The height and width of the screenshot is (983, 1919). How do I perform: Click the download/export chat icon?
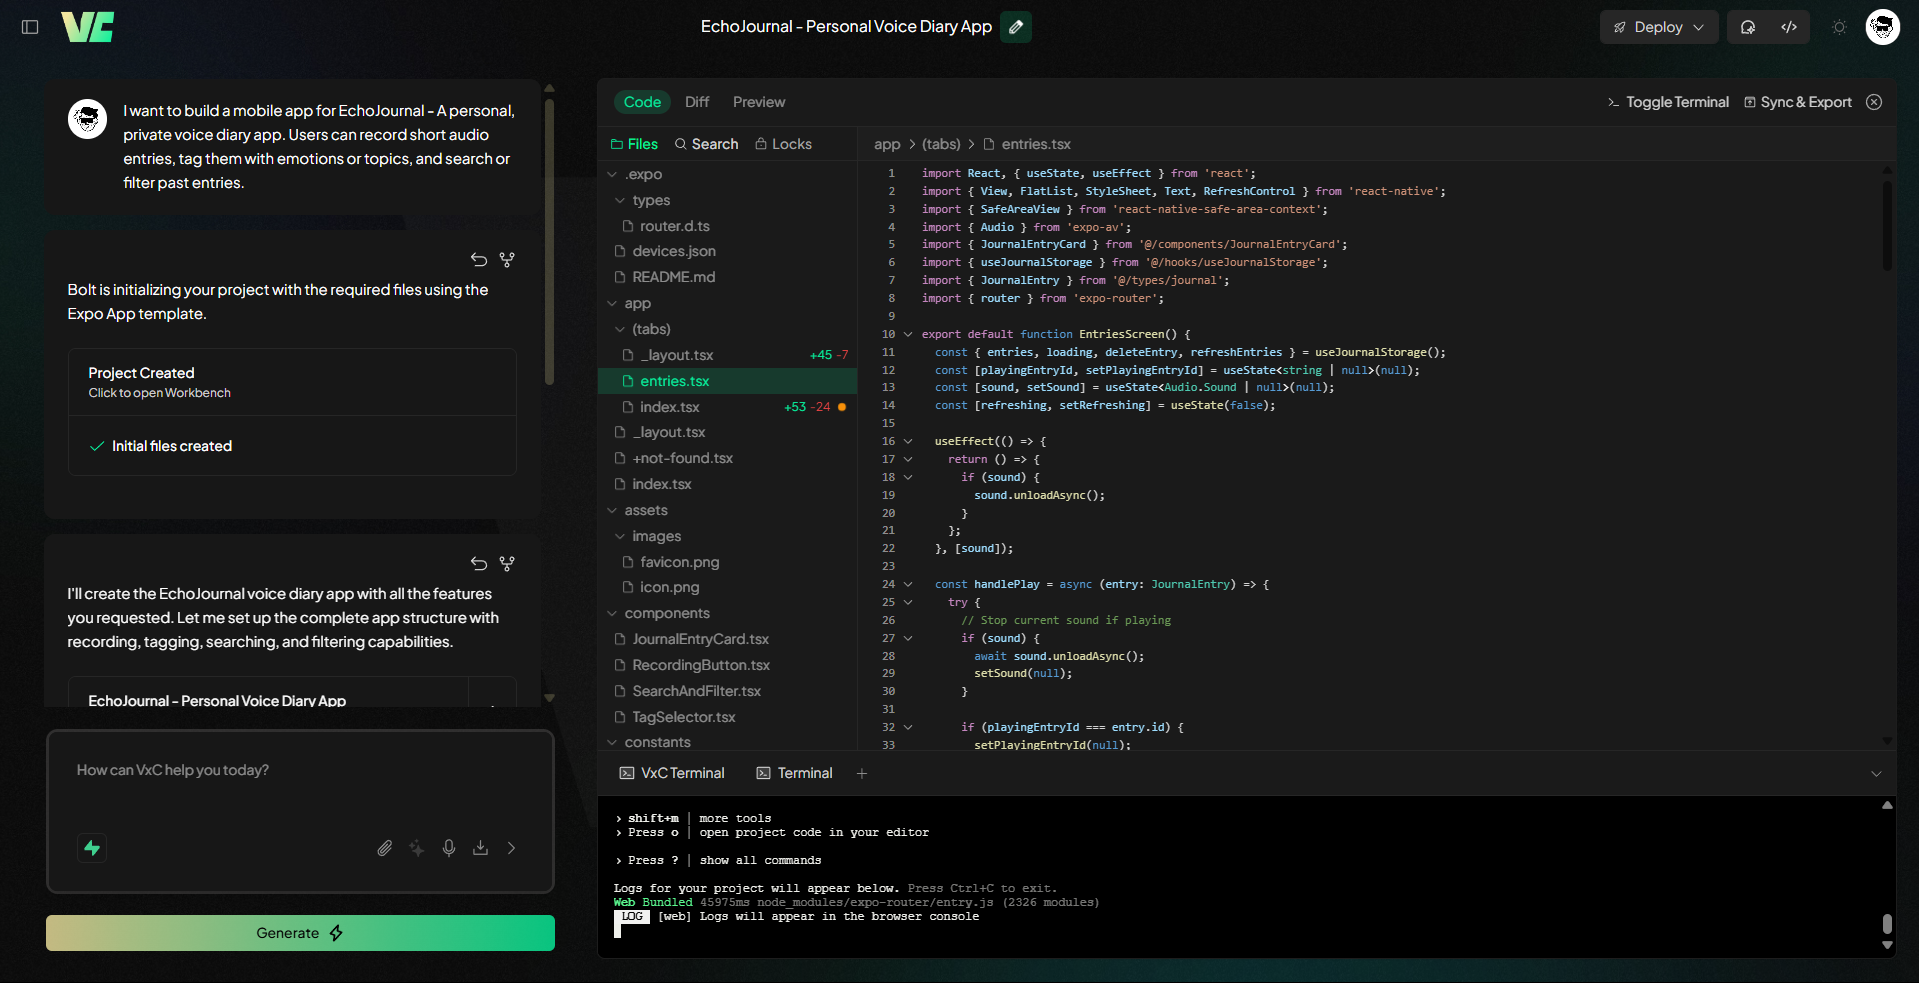click(480, 848)
